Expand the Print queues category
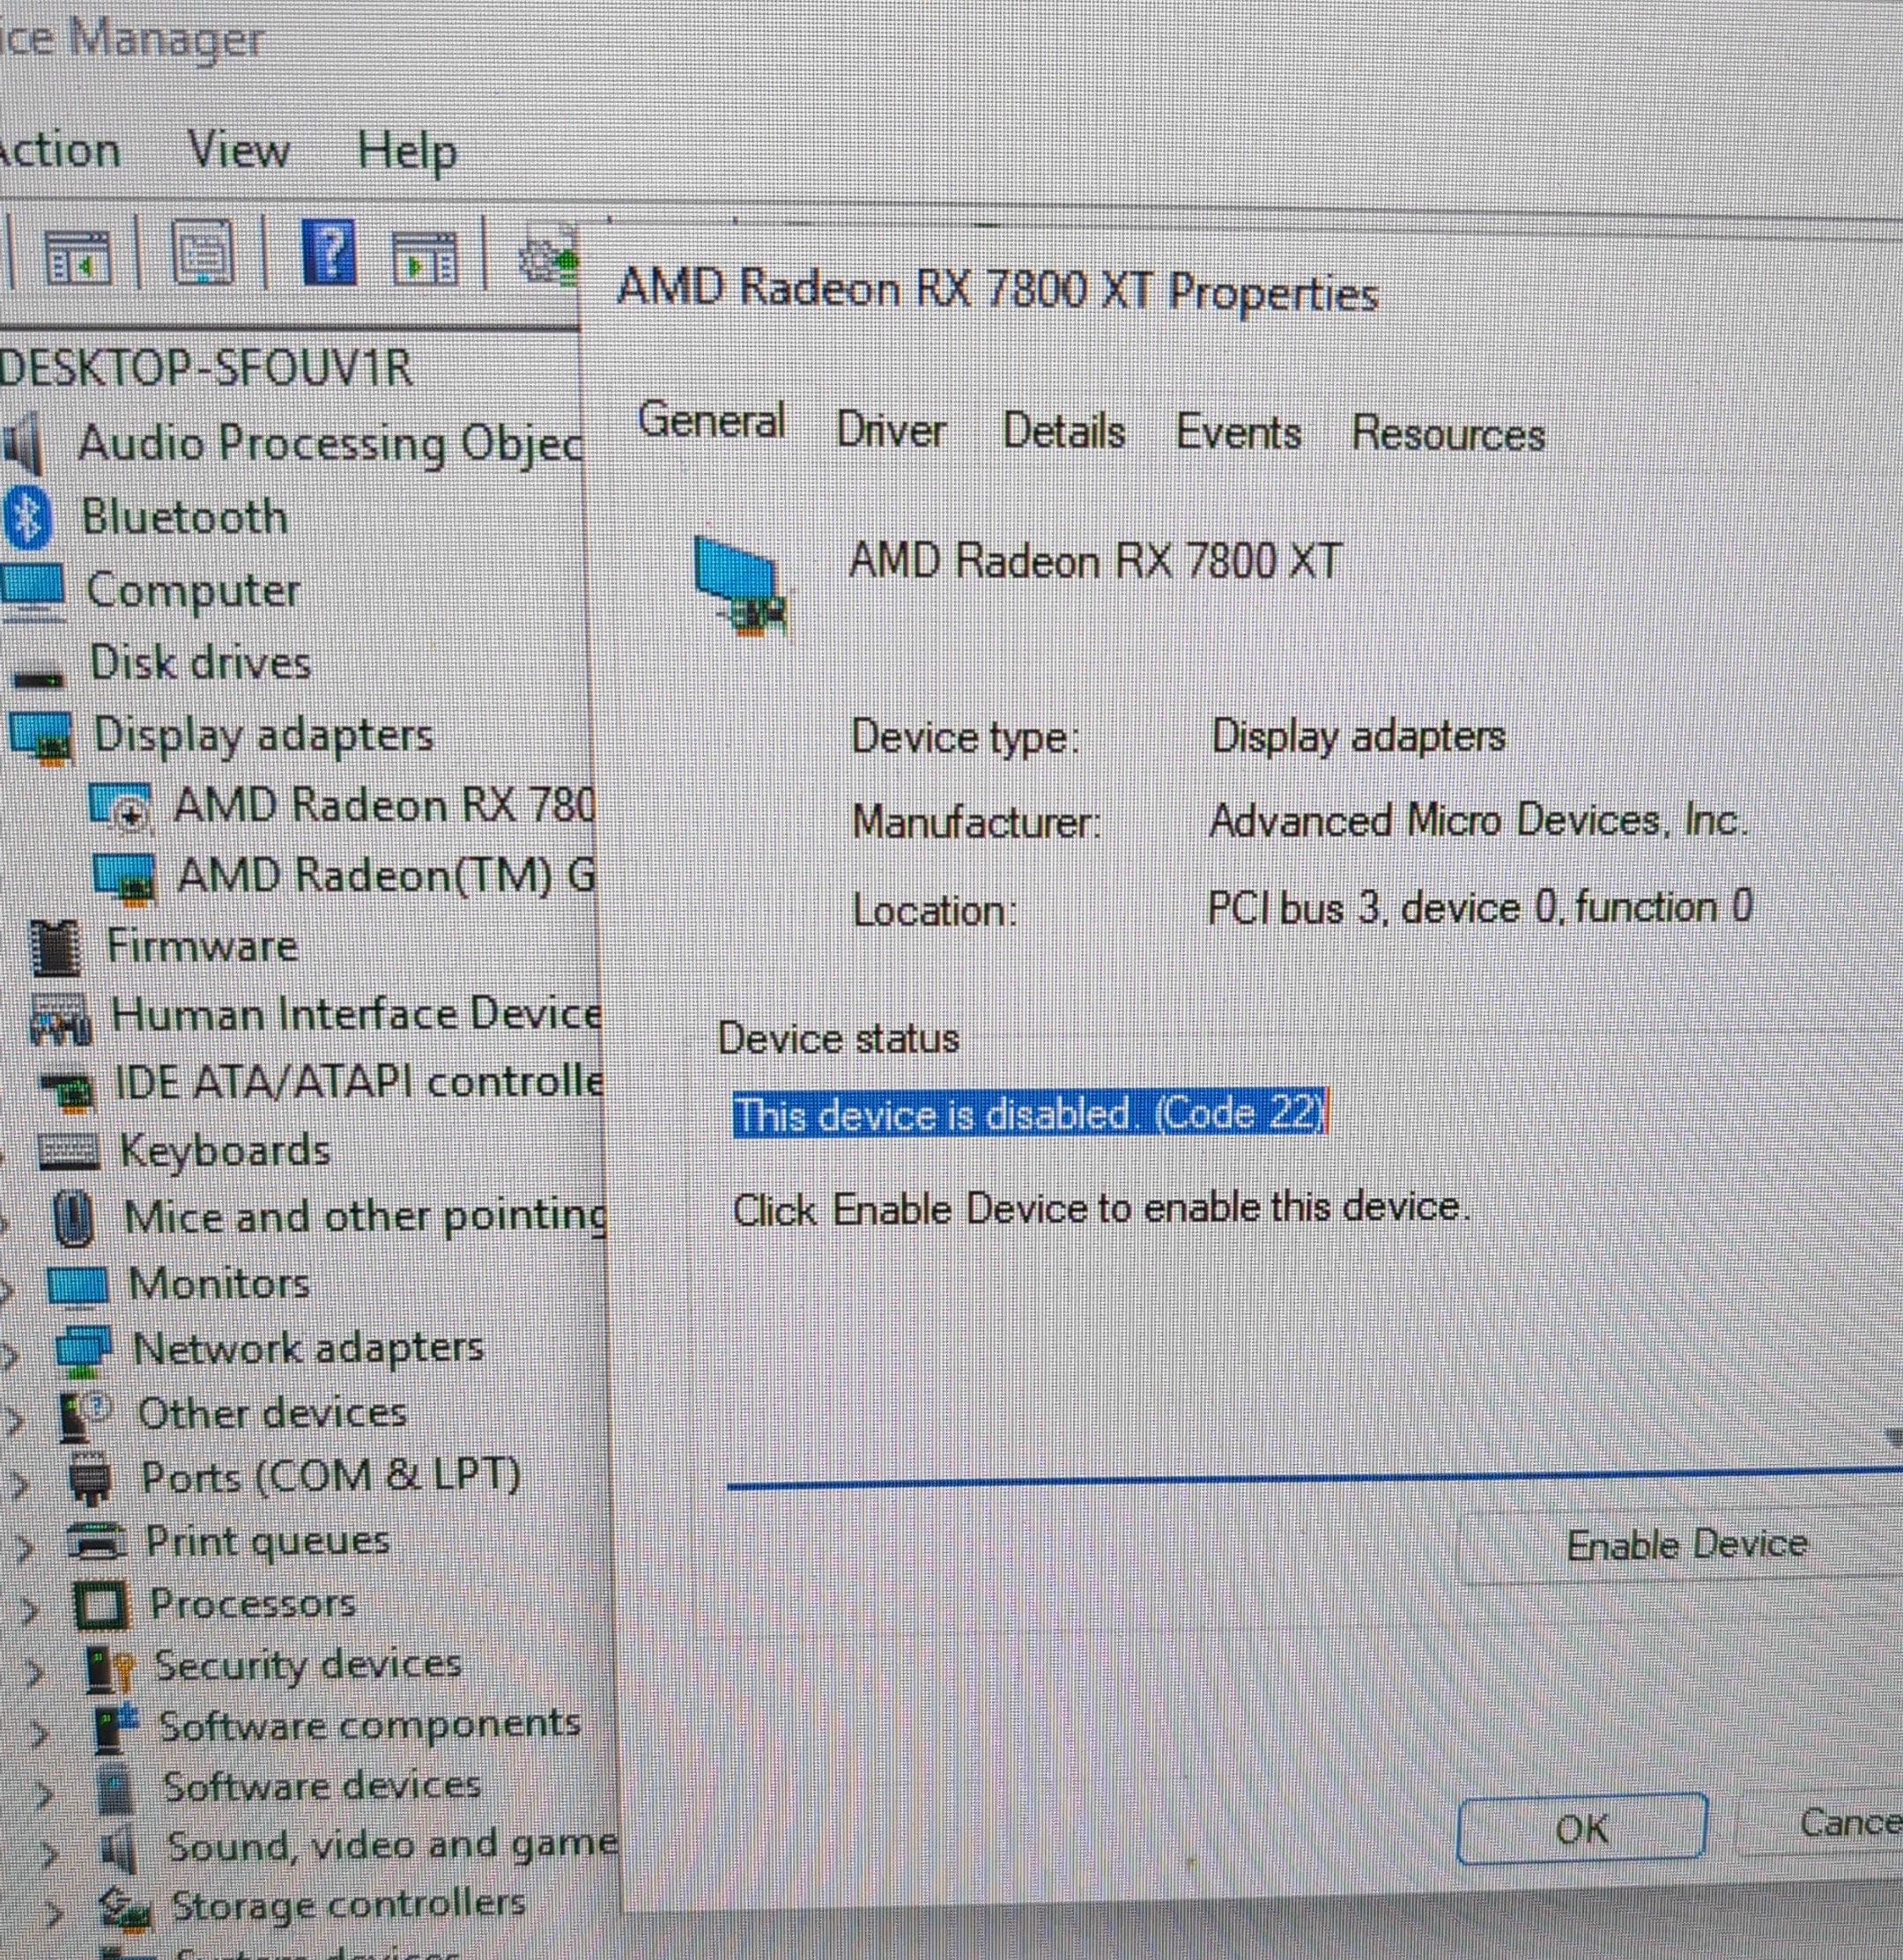The width and height of the screenshot is (1903, 1960). coord(24,1547)
